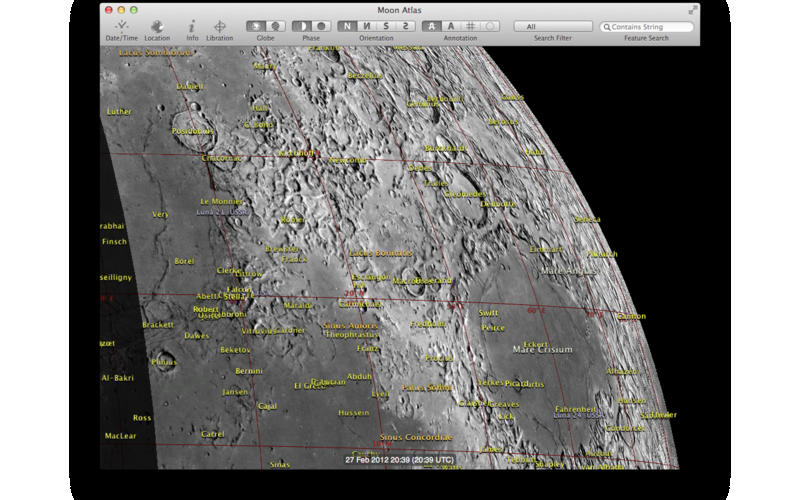This screenshot has height=500, width=800.
Task: Select the Maraldi label
Action: (298, 306)
